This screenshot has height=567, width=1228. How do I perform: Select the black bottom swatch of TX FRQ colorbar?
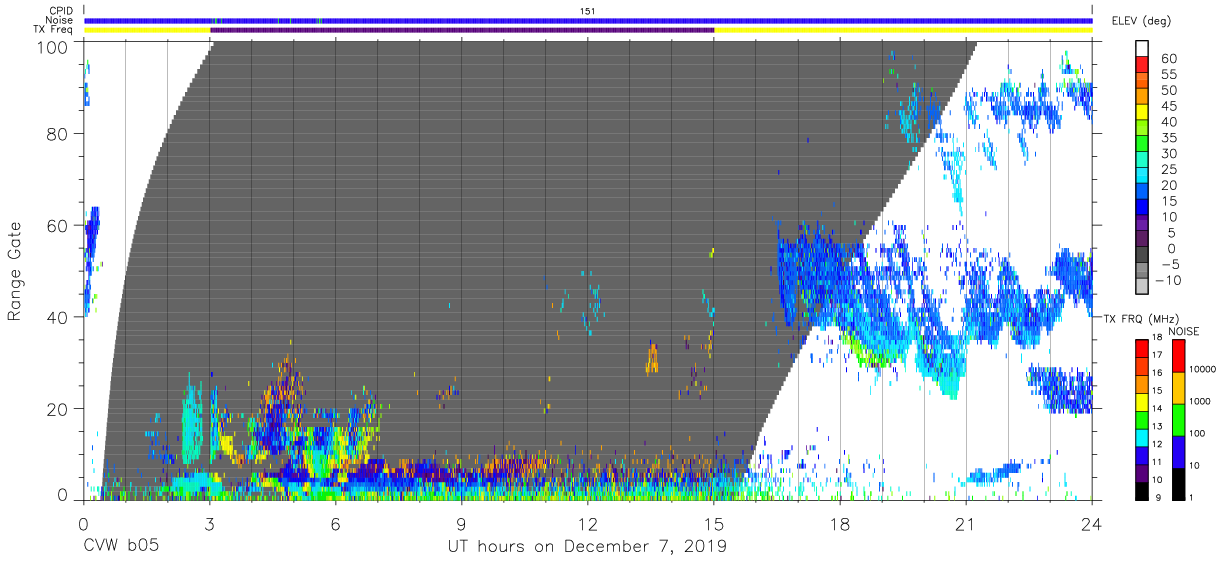coord(1141,491)
